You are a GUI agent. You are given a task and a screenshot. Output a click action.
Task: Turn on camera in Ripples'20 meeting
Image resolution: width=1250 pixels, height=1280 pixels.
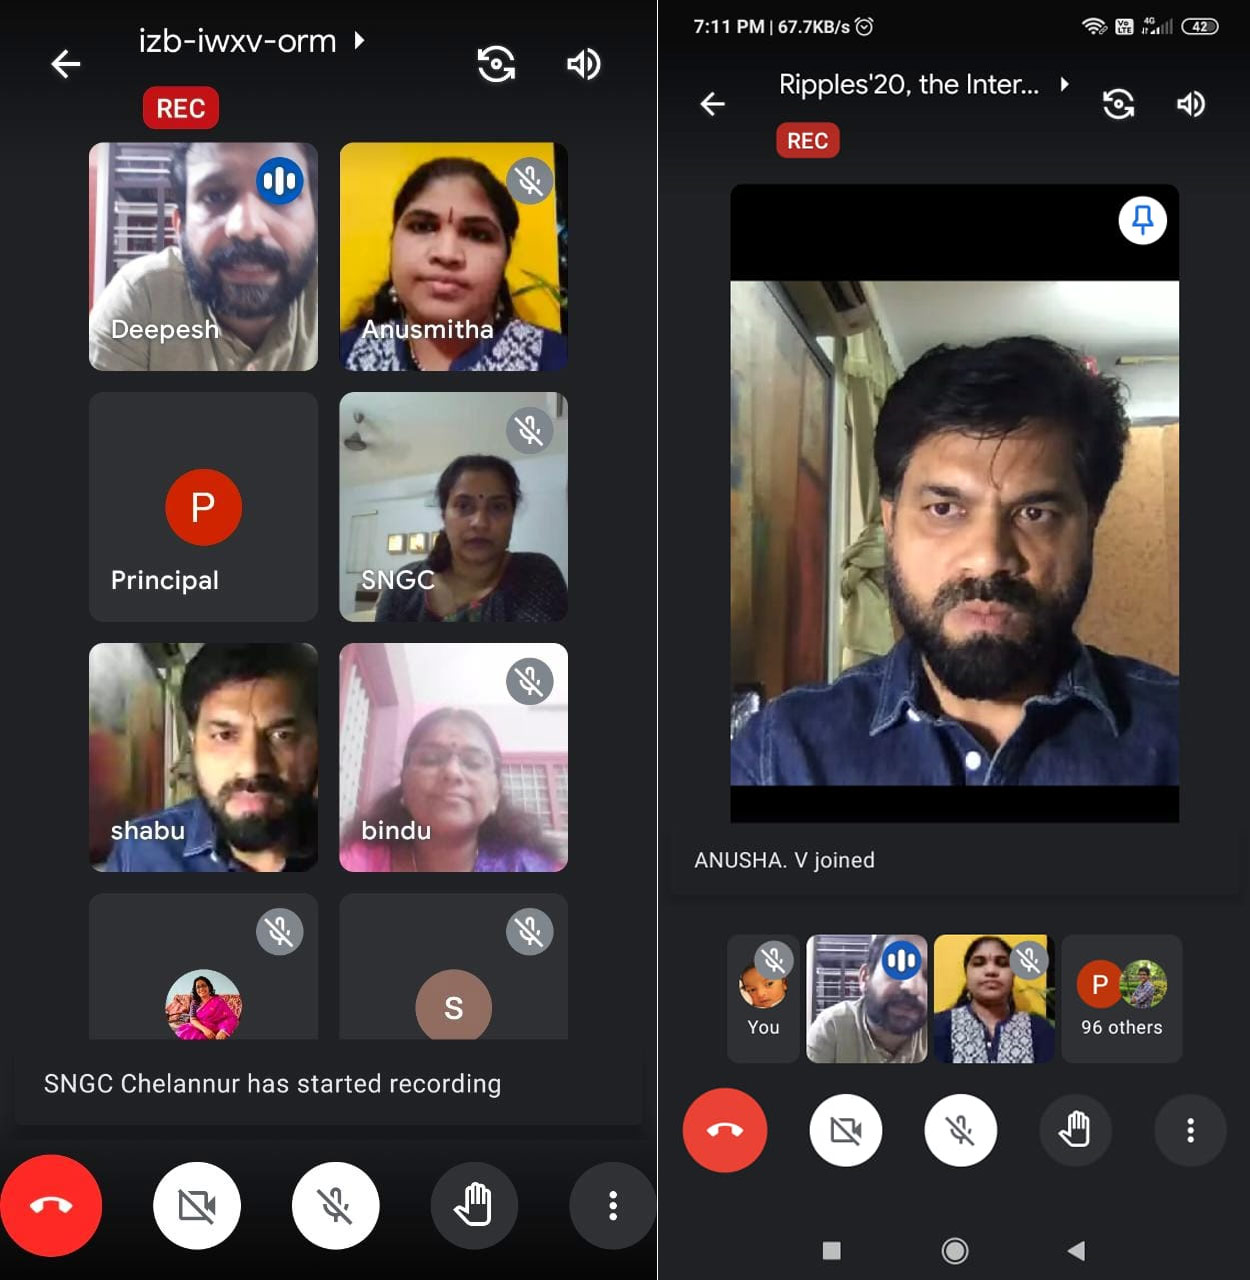(x=845, y=1130)
